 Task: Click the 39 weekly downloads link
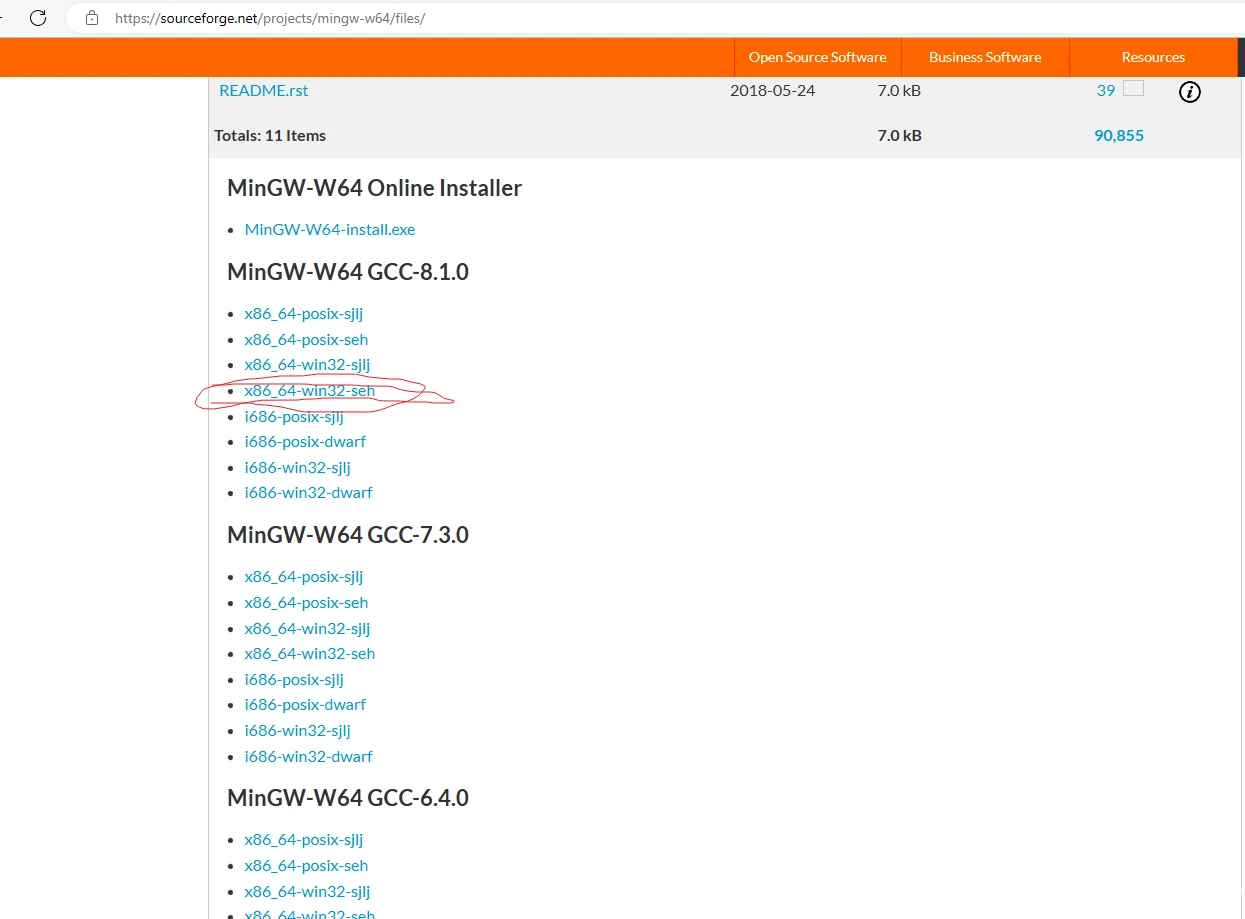[x=1105, y=90]
